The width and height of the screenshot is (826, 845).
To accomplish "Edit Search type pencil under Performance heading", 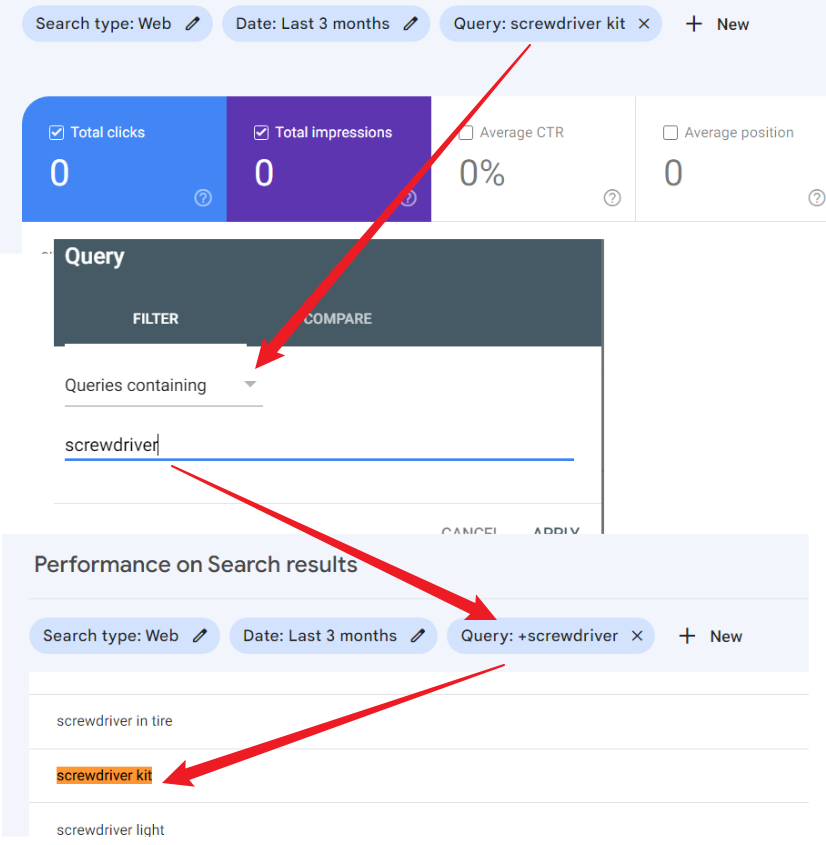I will coord(200,636).
